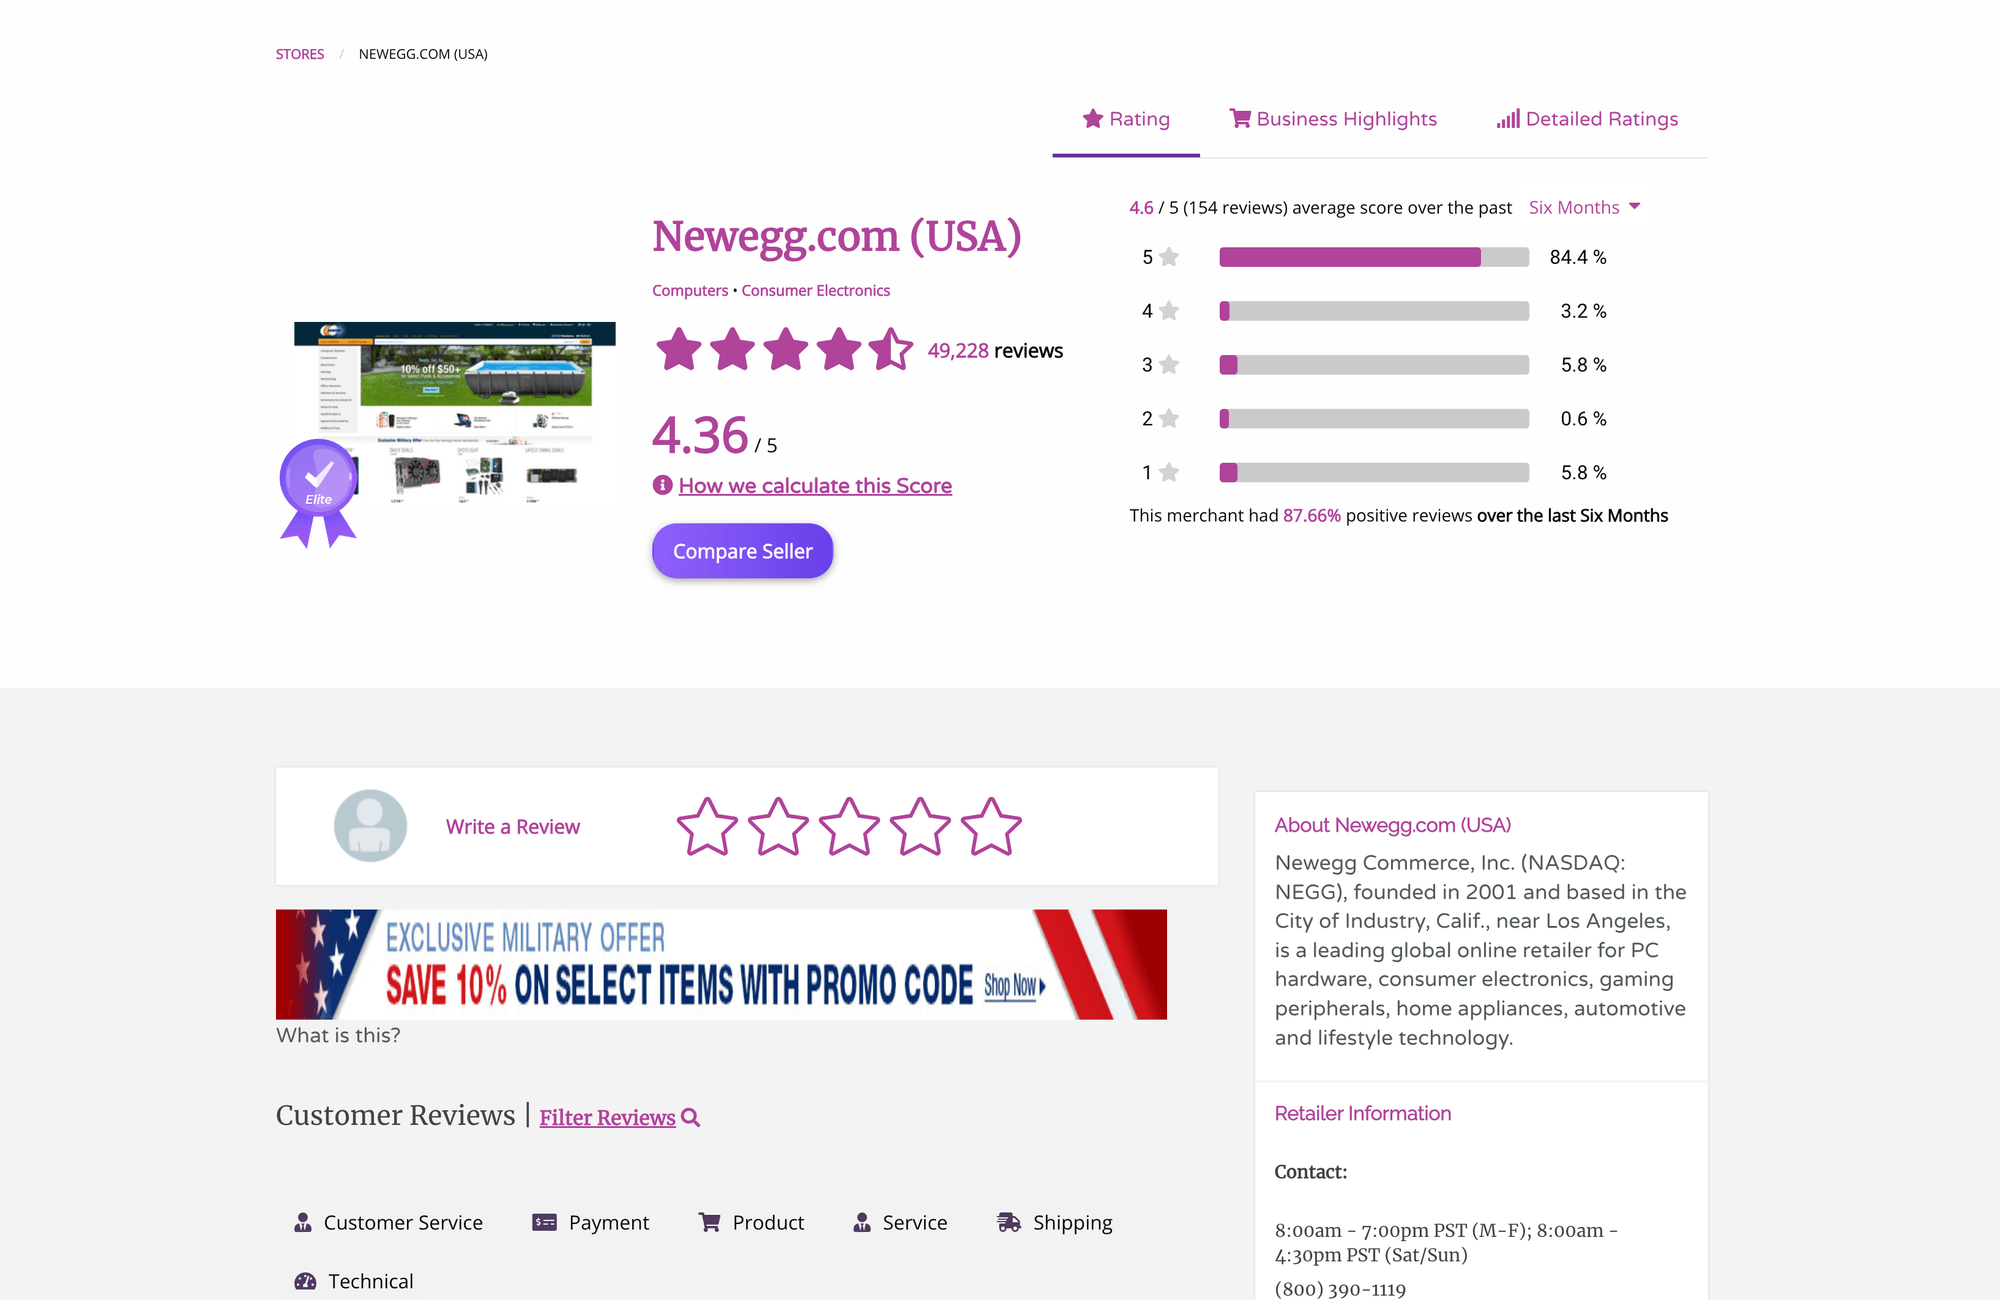2000x1300 pixels.
Task: Open the Six Months time period dropdown
Action: [x=1584, y=207]
